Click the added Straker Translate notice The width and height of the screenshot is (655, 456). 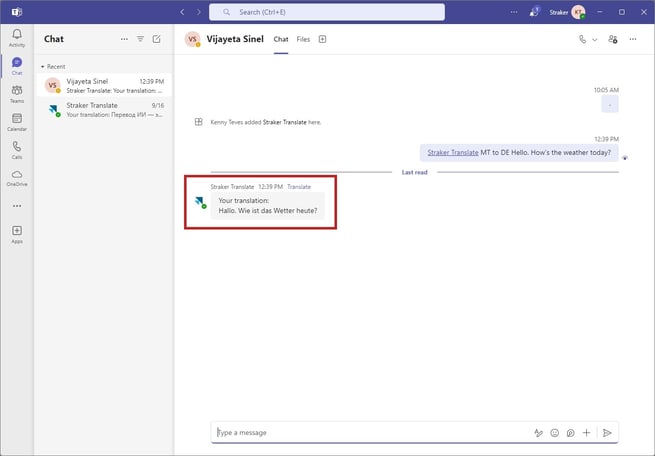(x=266, y=122)
